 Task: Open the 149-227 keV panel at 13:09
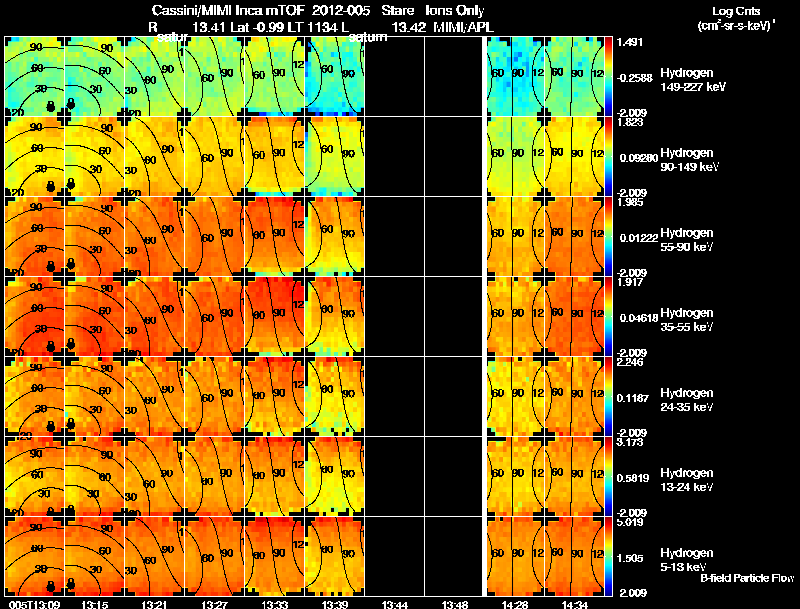pos(34,77)
